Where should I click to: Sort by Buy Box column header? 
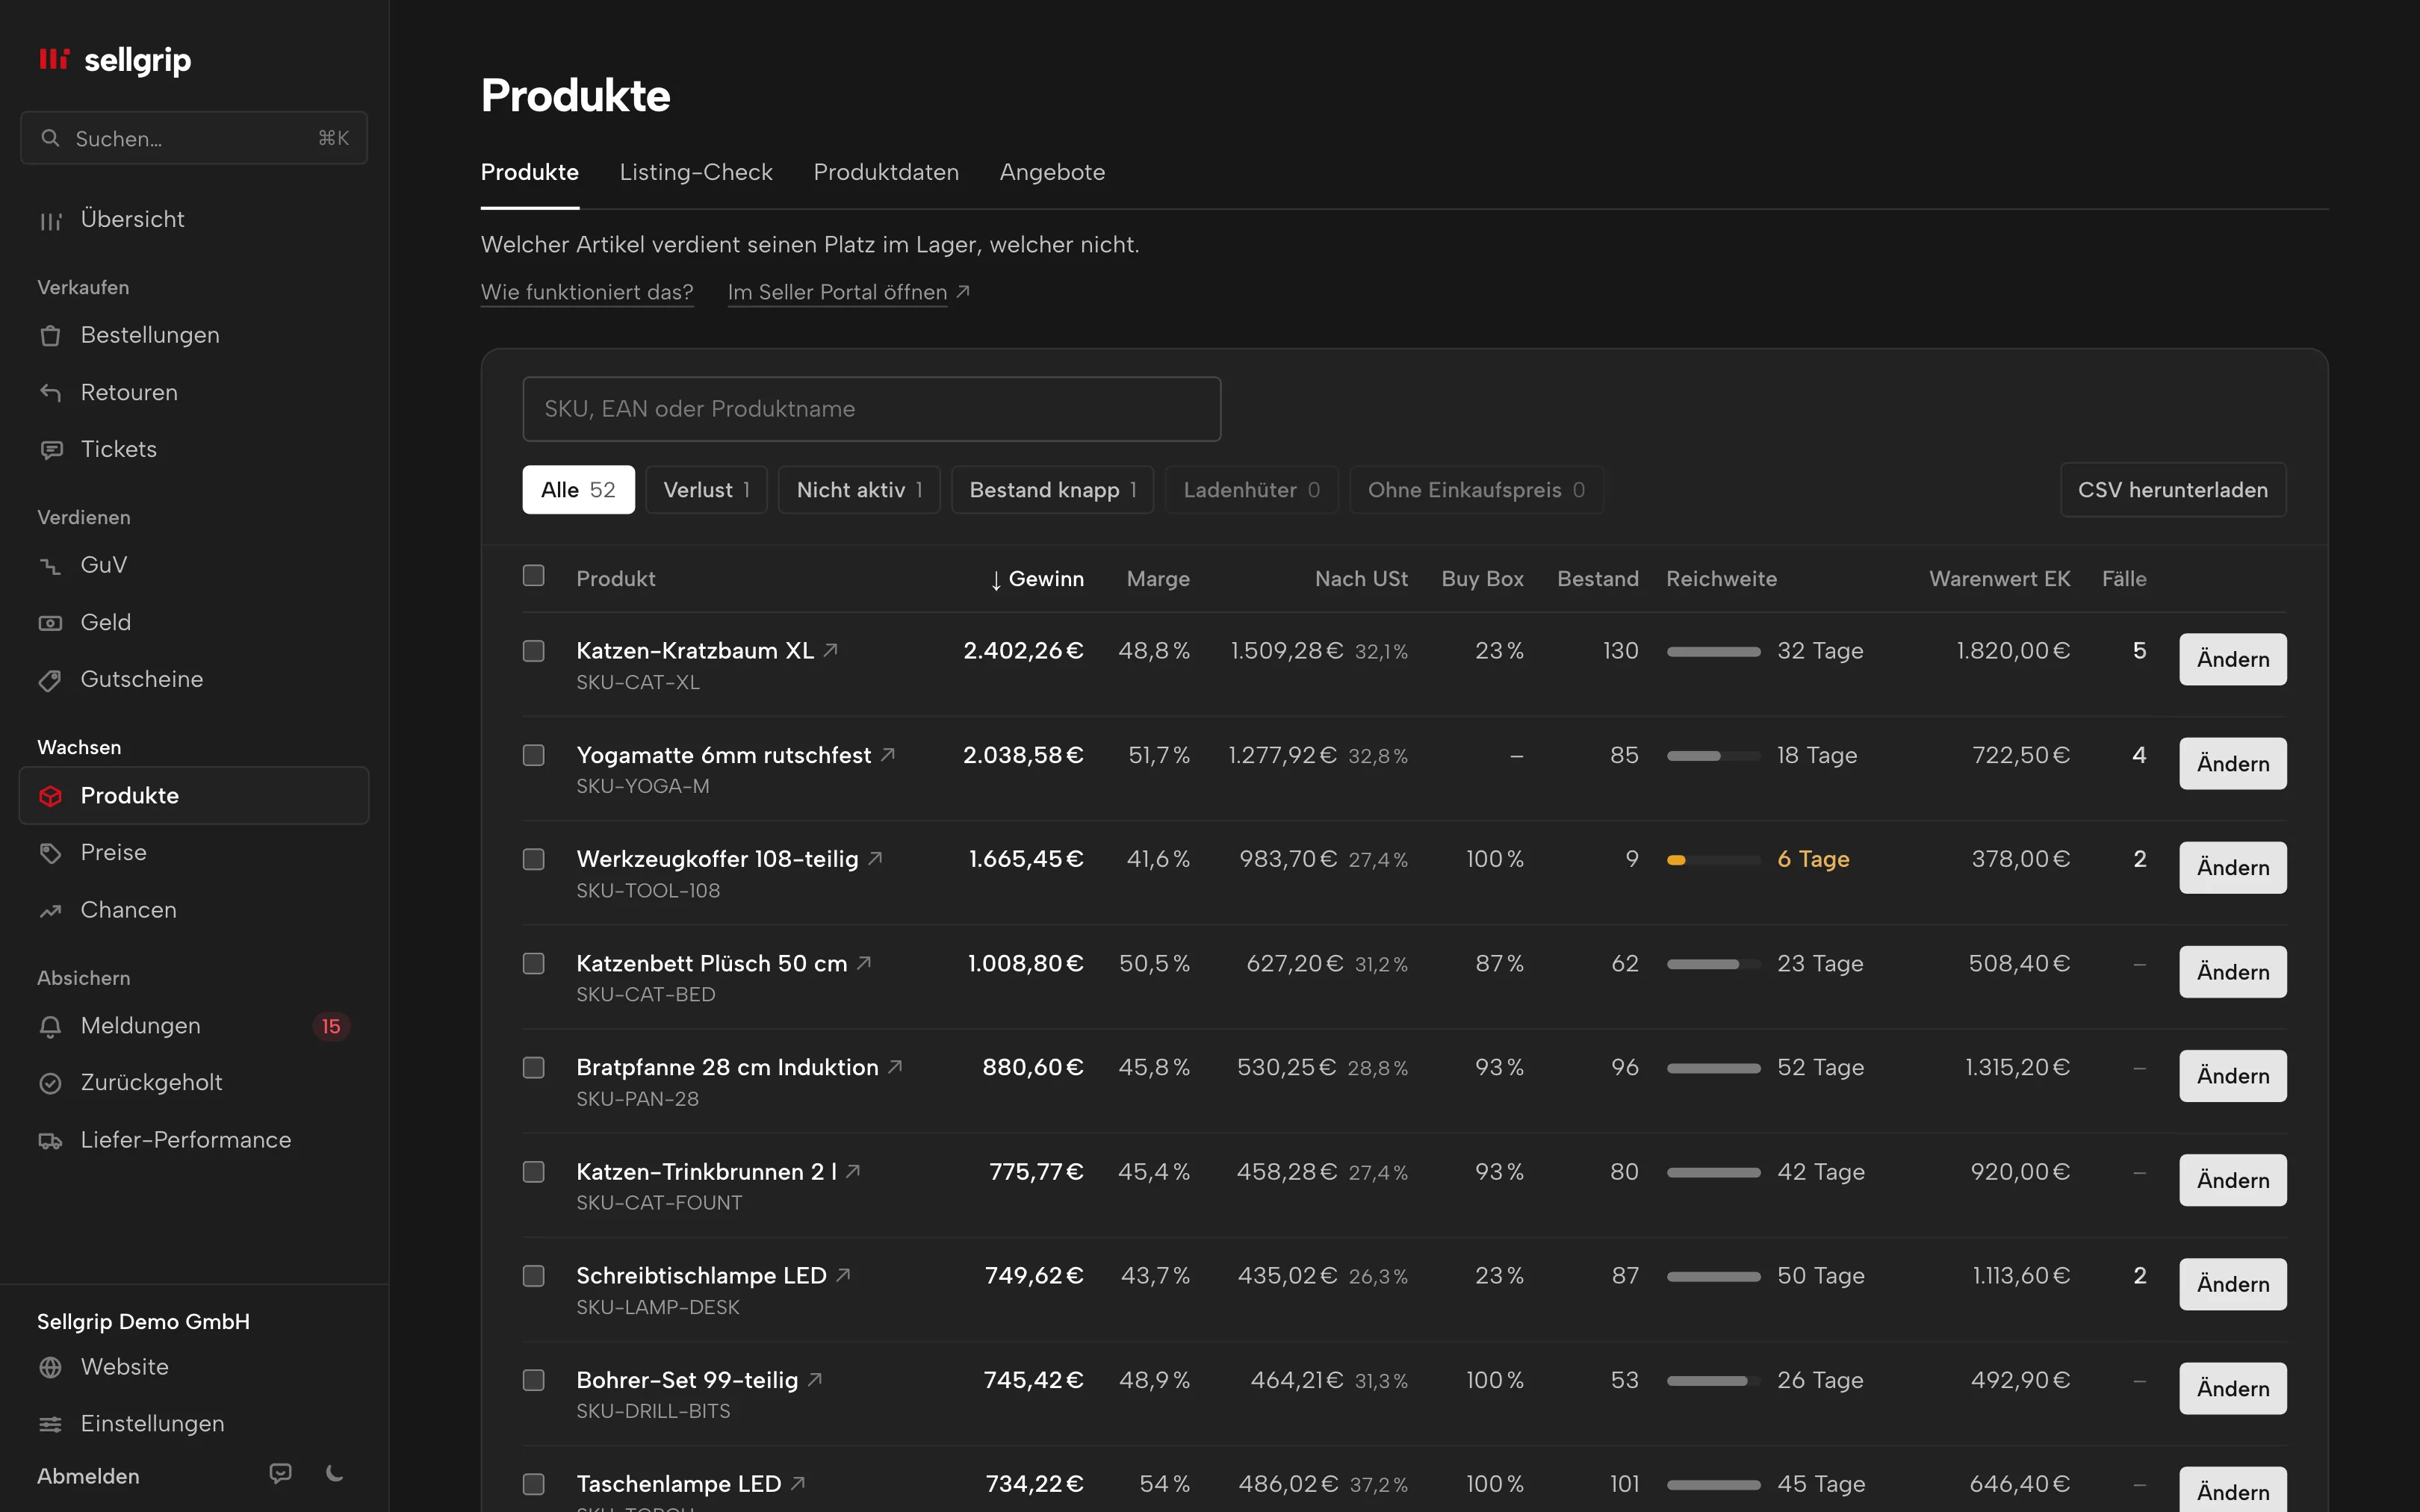pos(1482,579)
